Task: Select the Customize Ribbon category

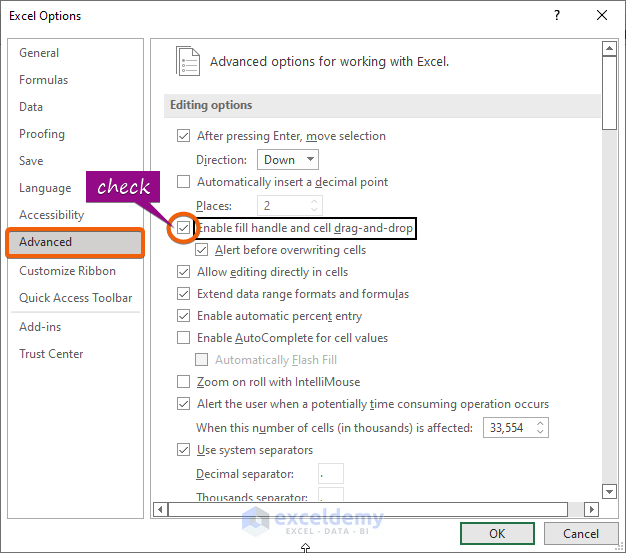Action: point(67,271)
